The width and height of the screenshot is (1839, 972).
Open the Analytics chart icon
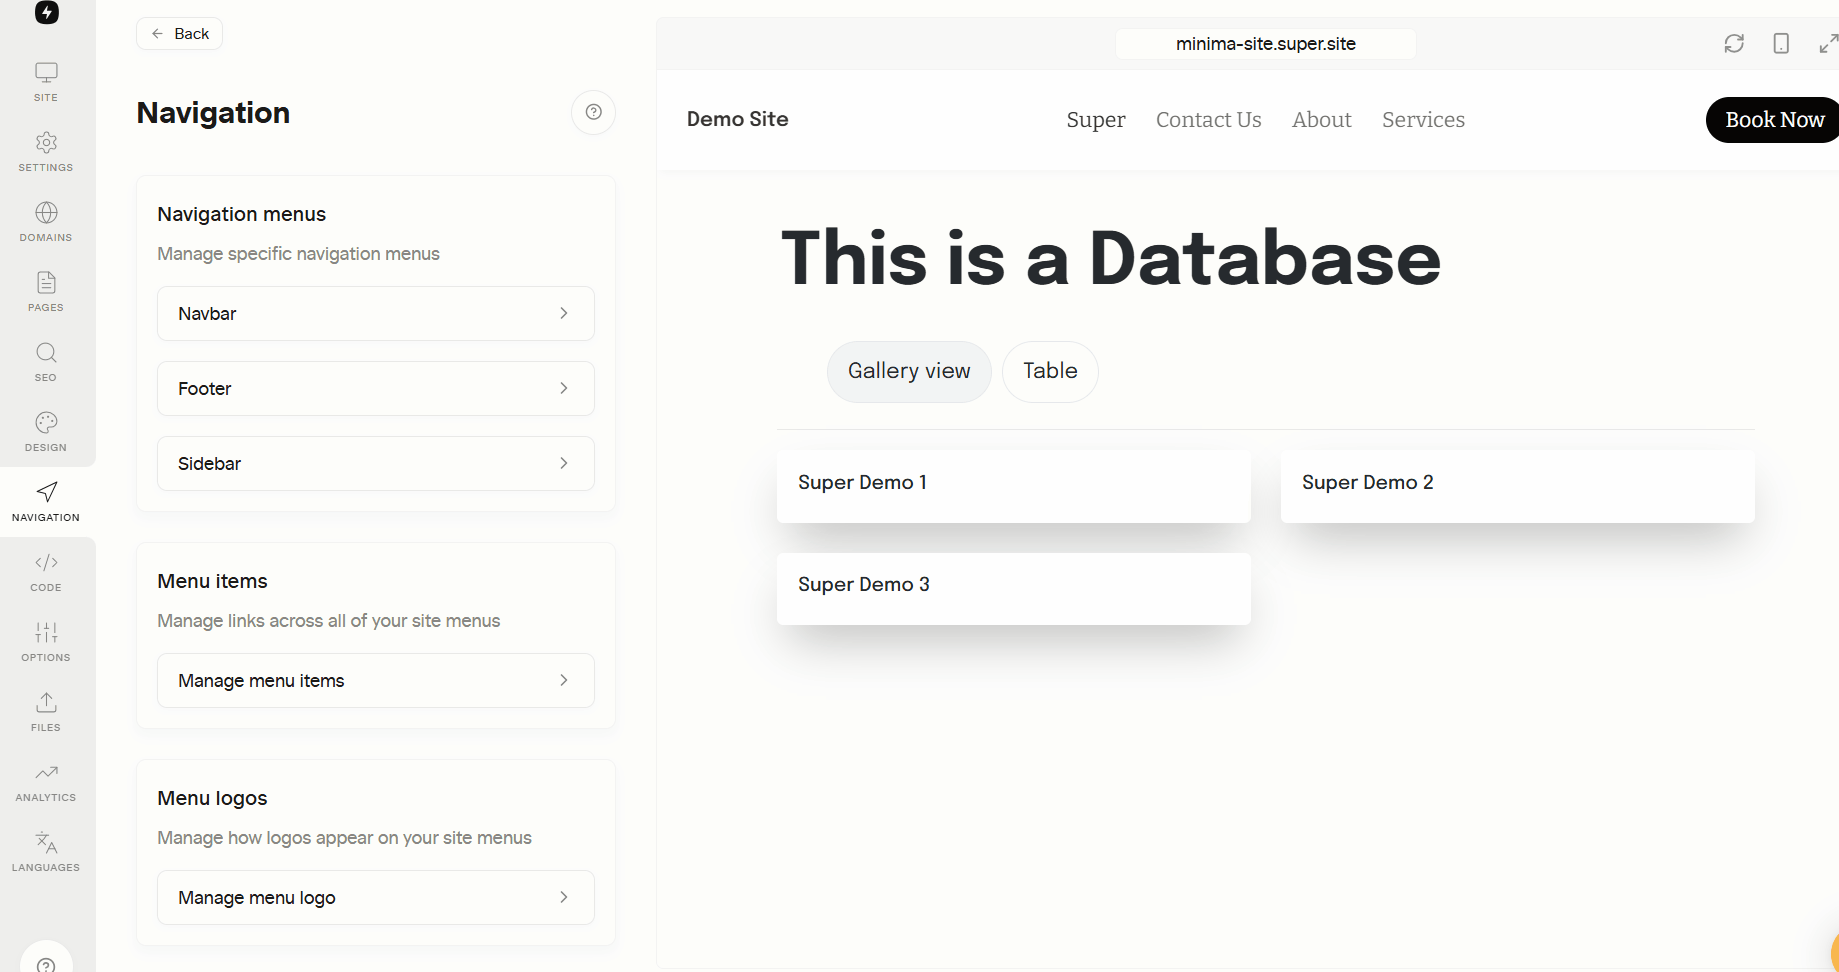pos(46,782)
